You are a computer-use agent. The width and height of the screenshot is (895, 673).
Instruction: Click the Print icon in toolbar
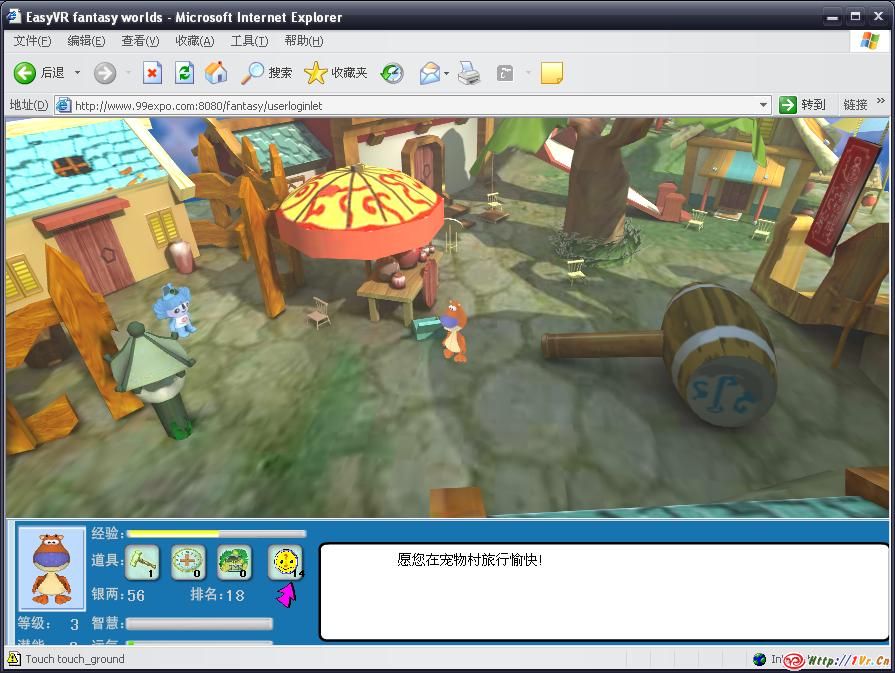[469, 73]
